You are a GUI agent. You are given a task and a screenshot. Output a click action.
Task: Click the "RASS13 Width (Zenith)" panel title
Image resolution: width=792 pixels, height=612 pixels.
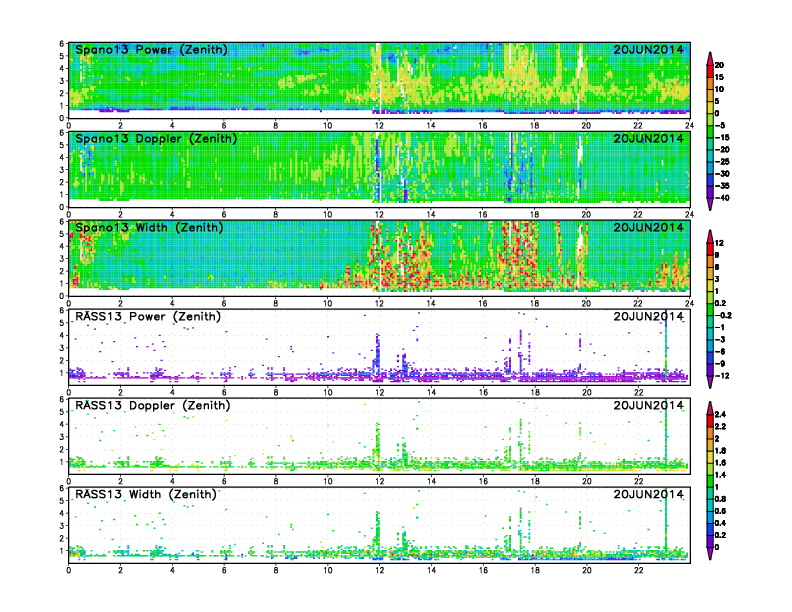click(x=145, y=494)
